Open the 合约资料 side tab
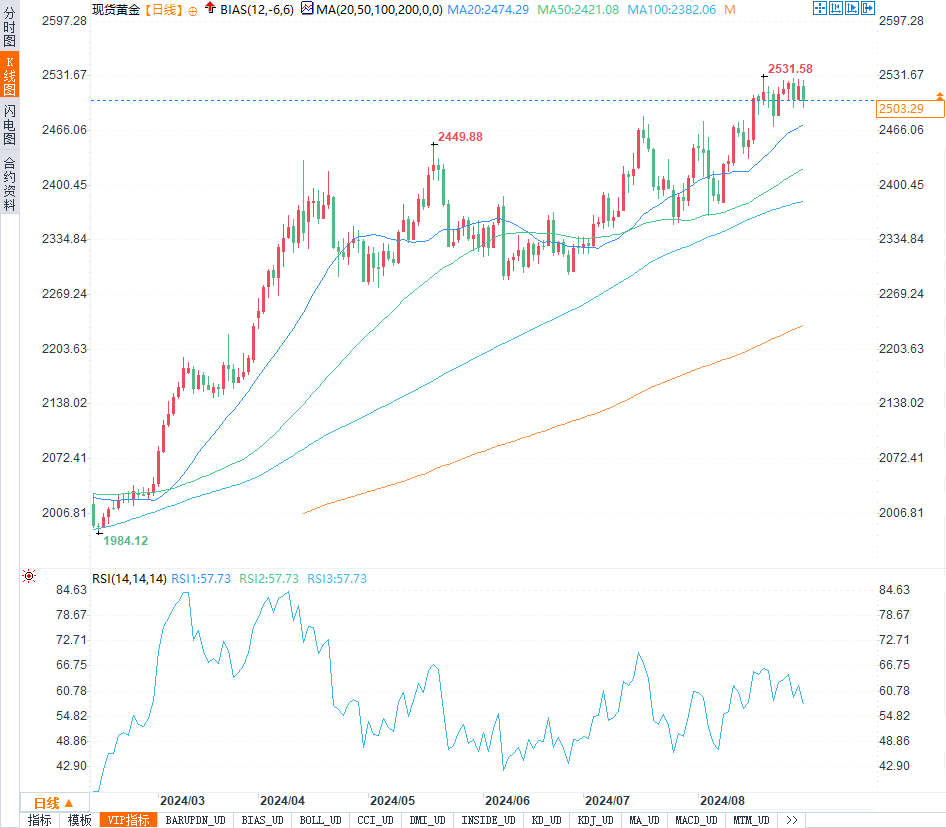The height and width of the screenshot is (828, 946). pyautogui.click(x=9, y=184)
